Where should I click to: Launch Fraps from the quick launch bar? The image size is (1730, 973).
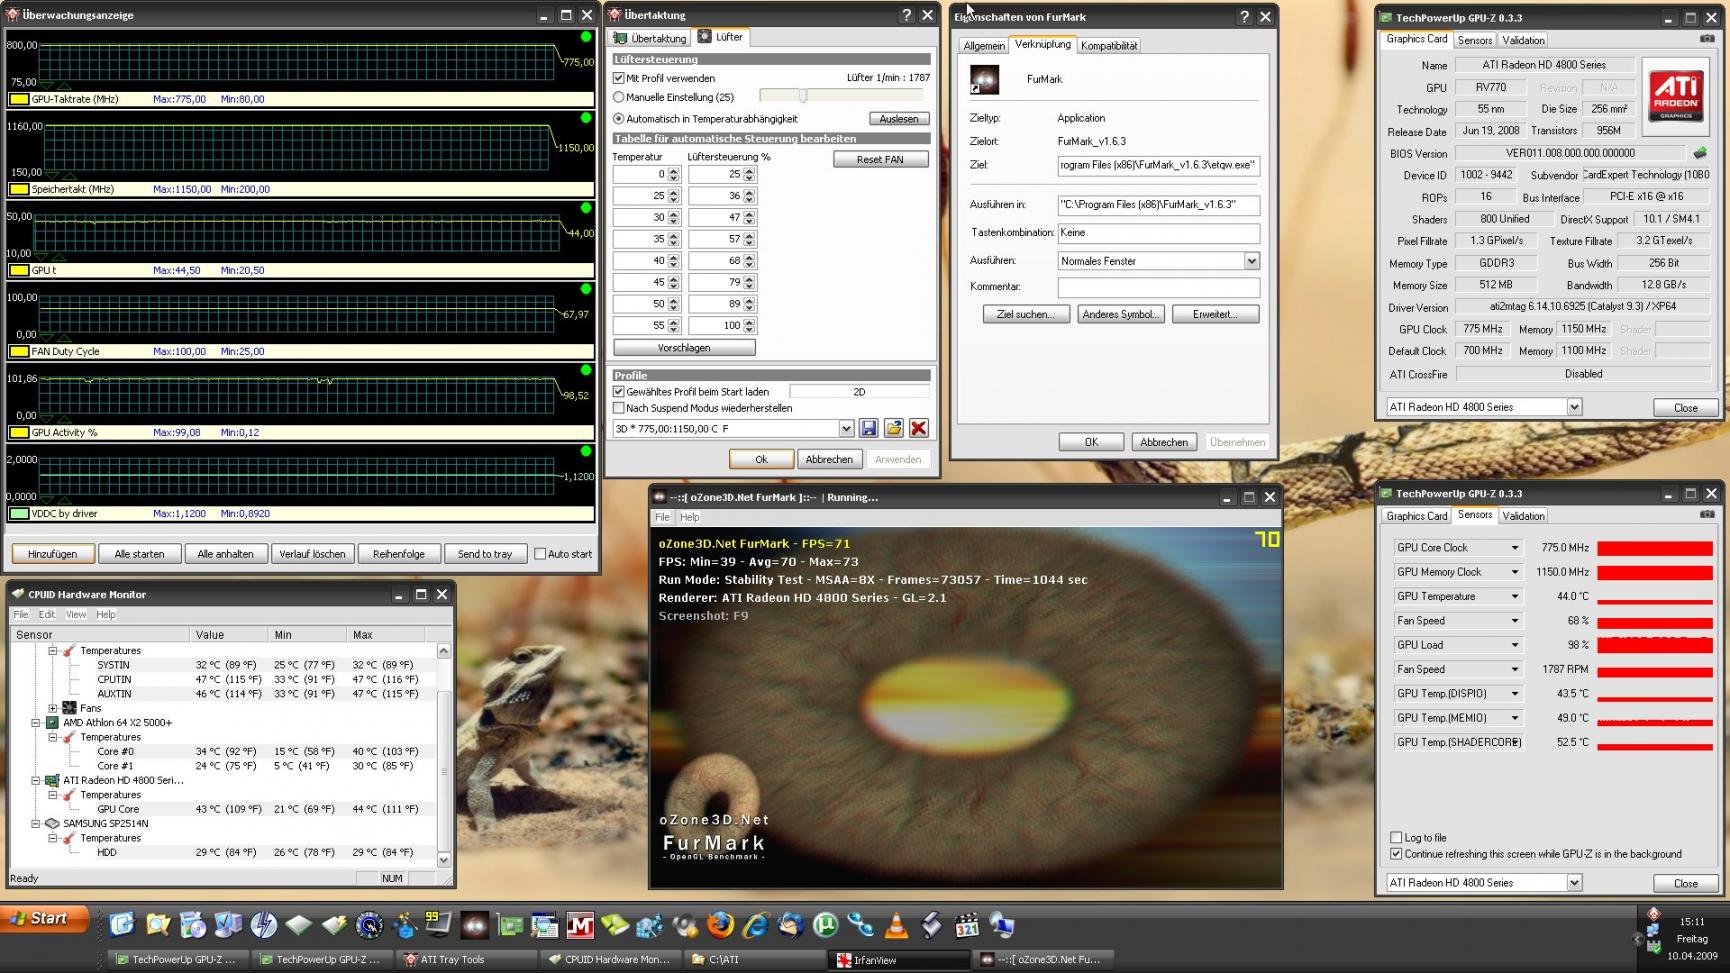pyautogui.click(x=439, y=925)
